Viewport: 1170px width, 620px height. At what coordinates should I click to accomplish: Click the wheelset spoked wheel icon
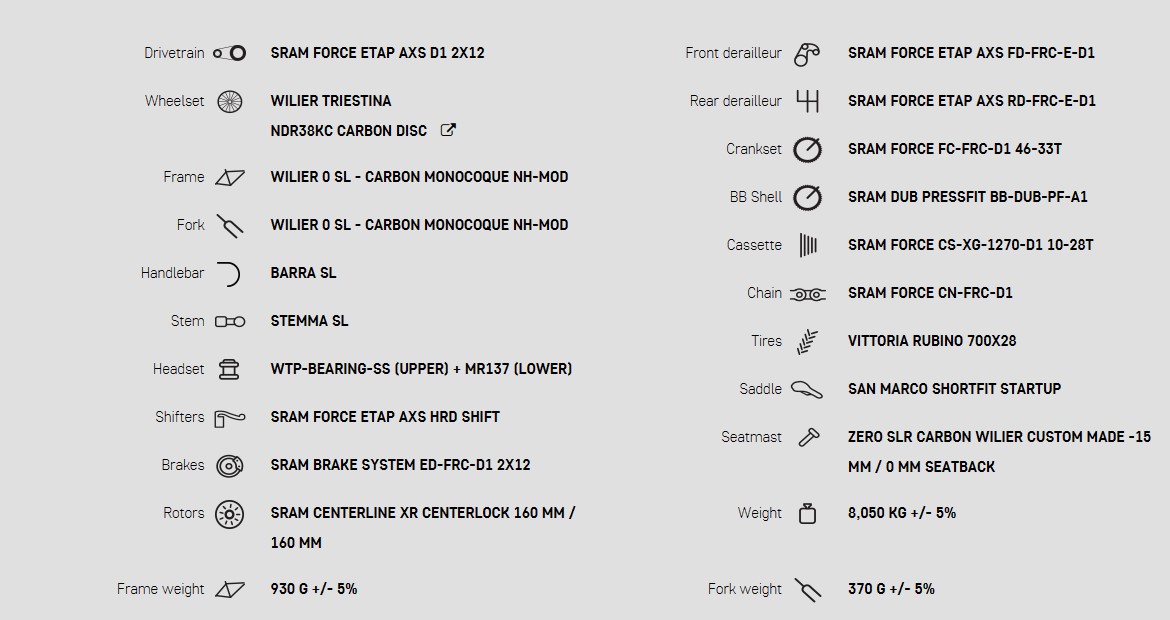click(230, 101)
